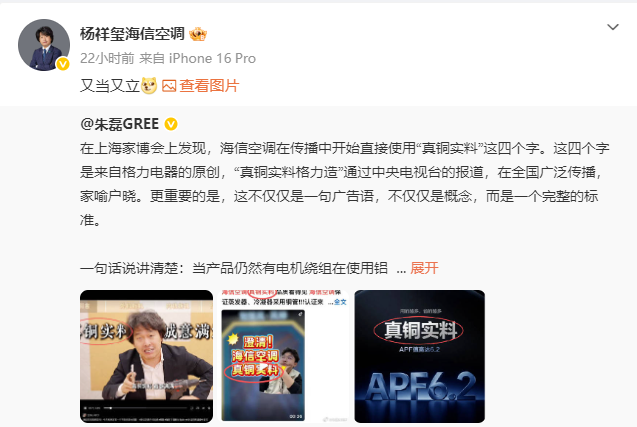The width and height of the screenshot is (637, 427).
Task: Open the APF6.2 真铜实料 poster thumbnail
Action: (419, 356)
